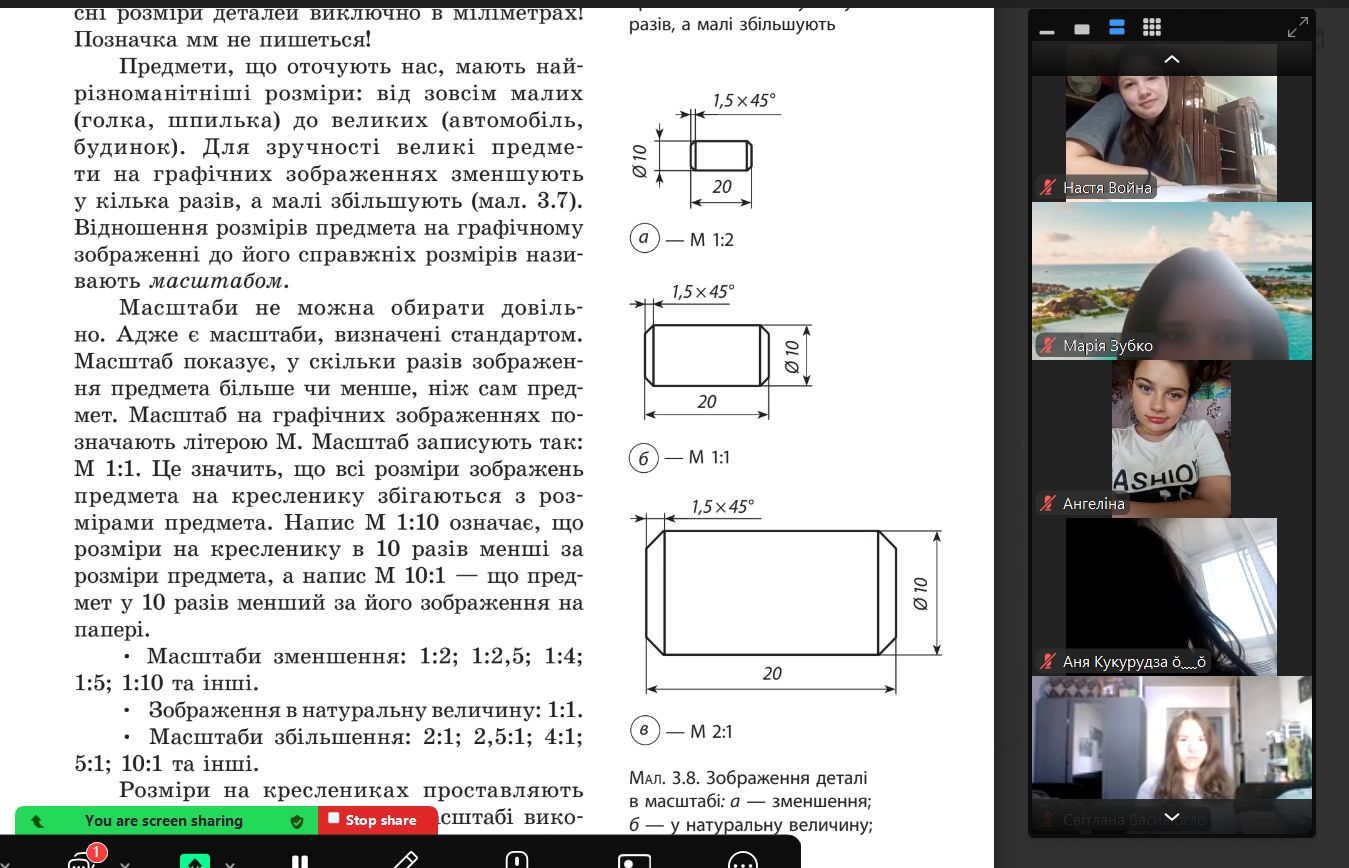Image resolution: width=1349 pixels, height=868 pixels.
Task: Click the 1,5×45° label on the smallest drawing
Action: [x=745, y=100]
